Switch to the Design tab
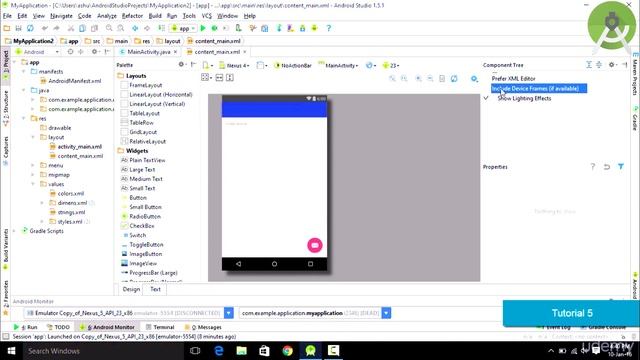 pyautogui.click(x=131, y=289)
